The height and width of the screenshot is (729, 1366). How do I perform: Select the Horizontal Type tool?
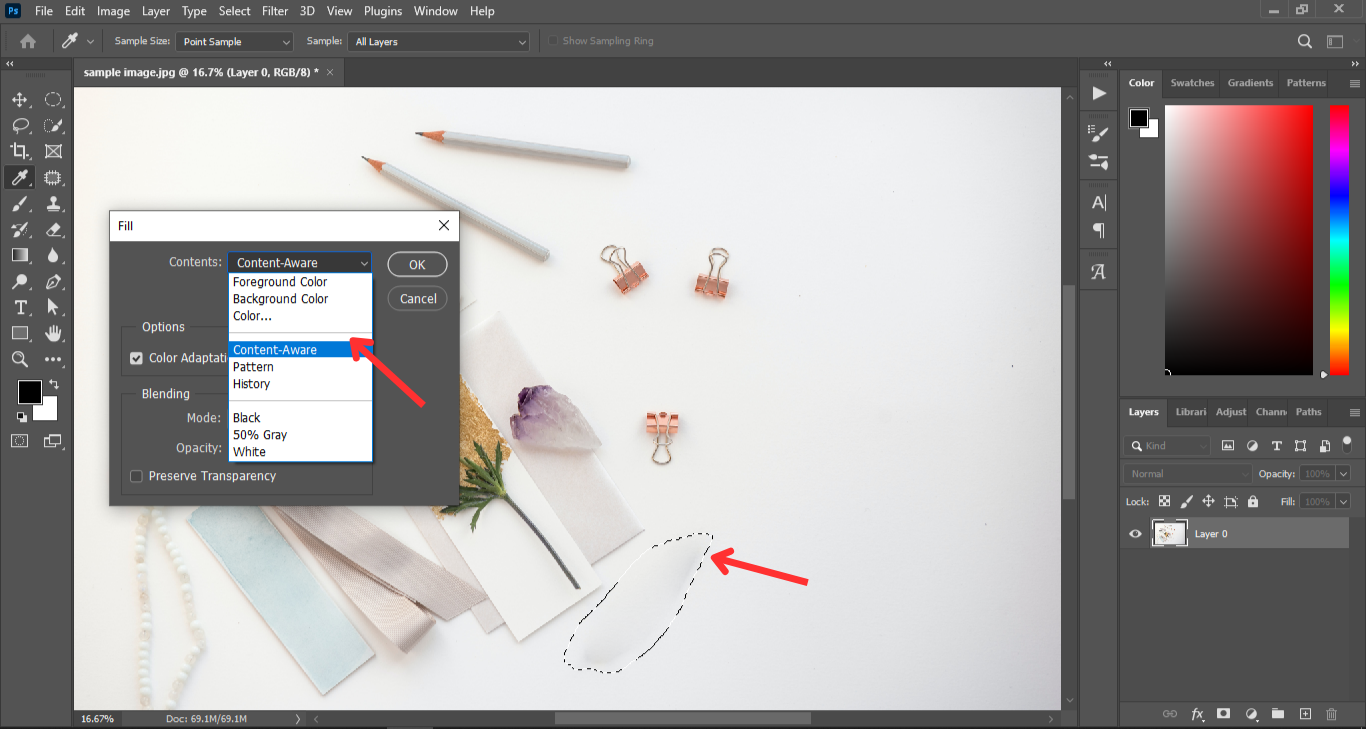(x=19, y=308)
